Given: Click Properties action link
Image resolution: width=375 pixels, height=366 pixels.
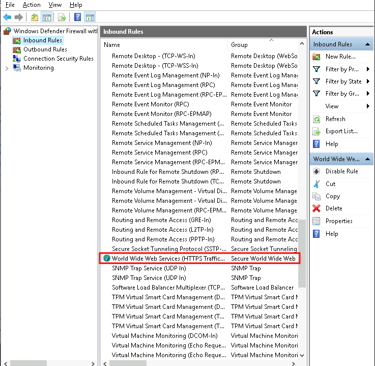Looking at the screenshot, I should (339, 221).
